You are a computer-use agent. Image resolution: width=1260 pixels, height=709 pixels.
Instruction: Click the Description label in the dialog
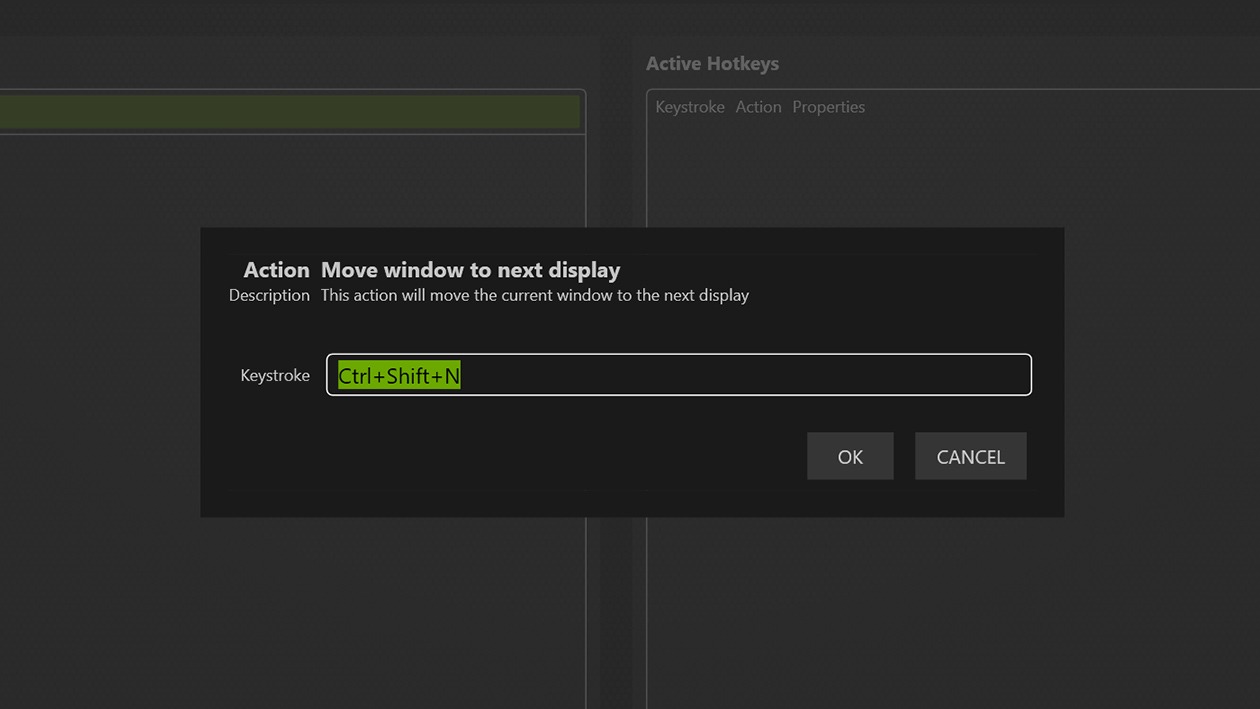(x=269, y=295)
